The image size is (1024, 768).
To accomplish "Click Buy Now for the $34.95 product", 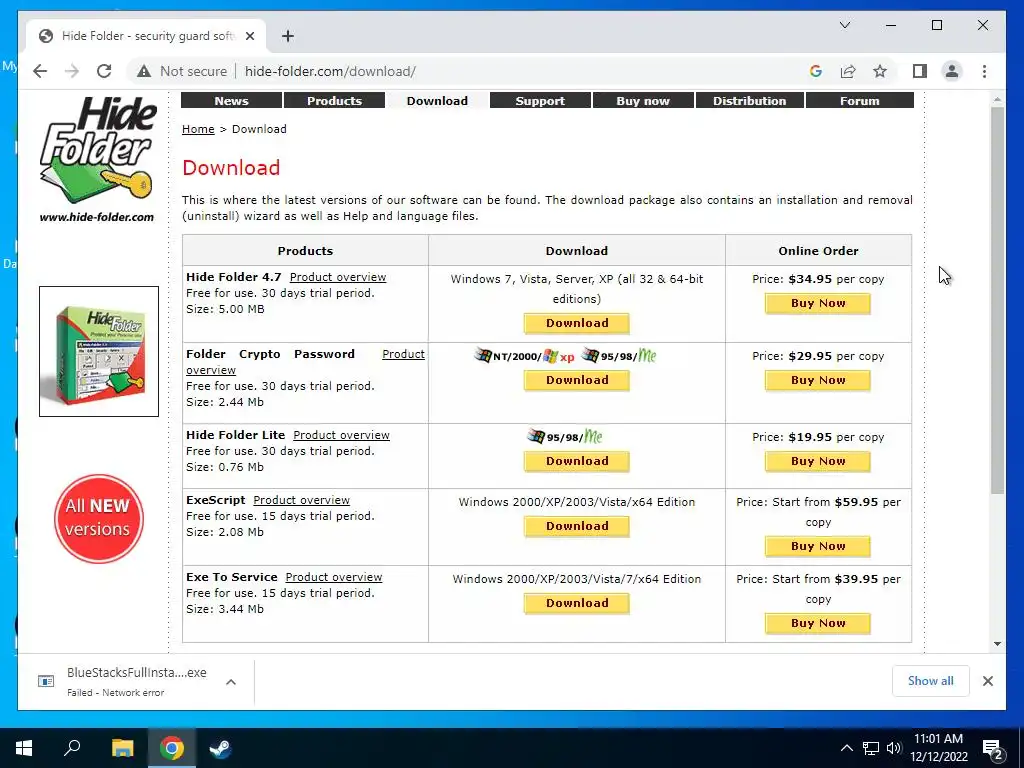I will pos(818,303).
